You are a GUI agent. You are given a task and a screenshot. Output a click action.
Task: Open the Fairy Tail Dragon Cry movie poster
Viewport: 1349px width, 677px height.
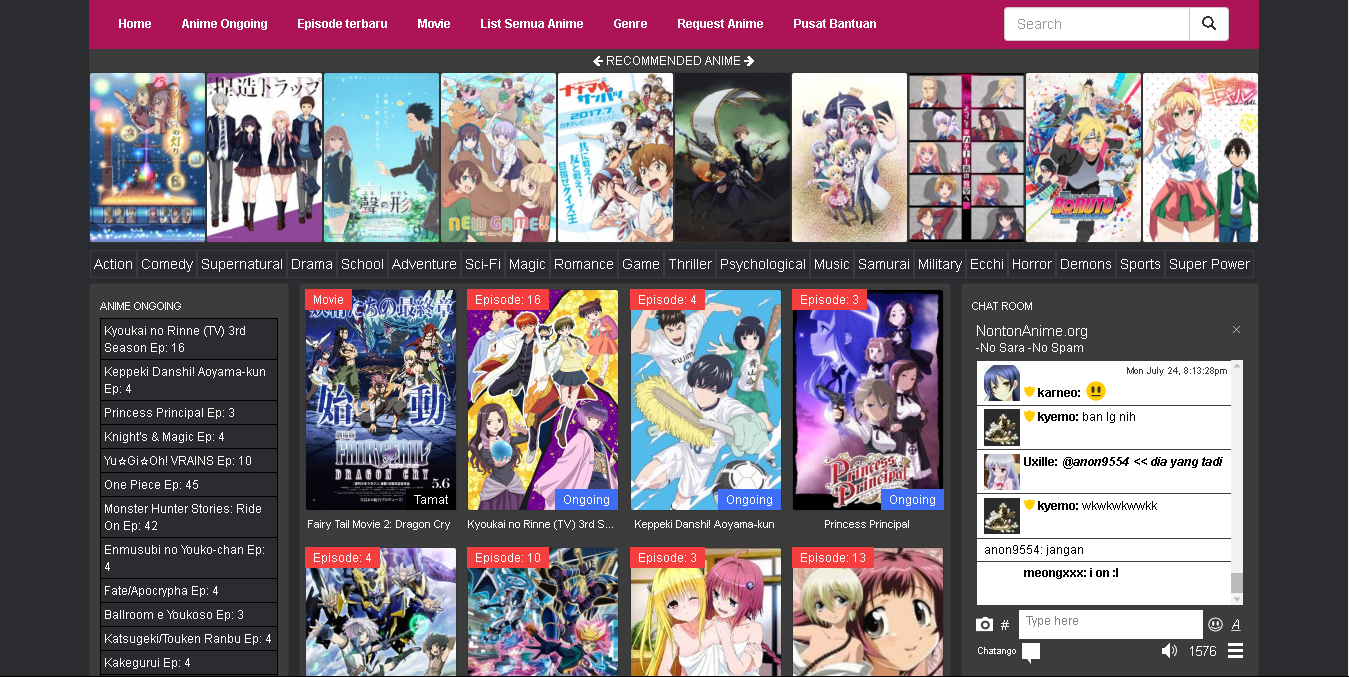point(381,400)
